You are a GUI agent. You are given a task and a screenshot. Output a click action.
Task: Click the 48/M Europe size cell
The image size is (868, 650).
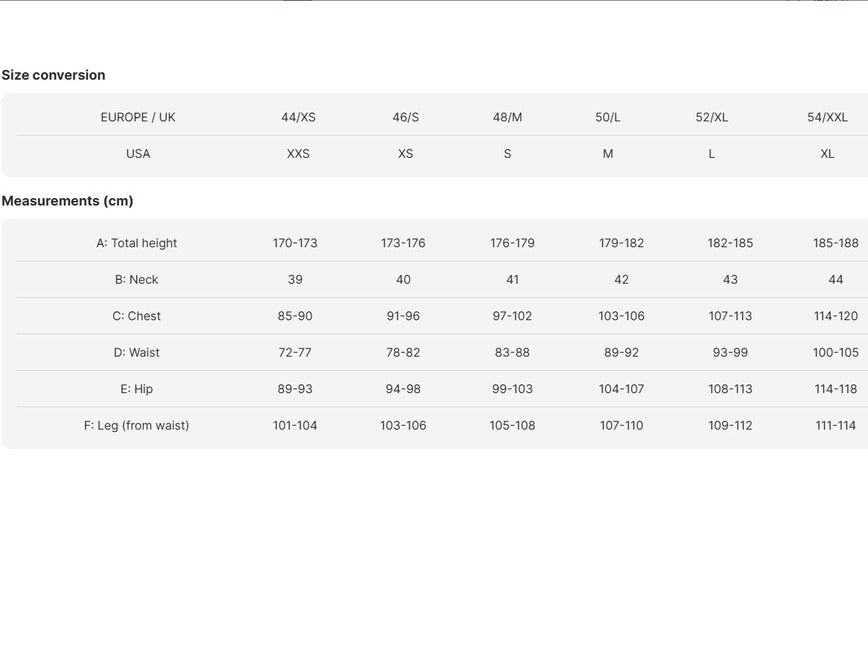pyautogui.click(x=508, y=117)
